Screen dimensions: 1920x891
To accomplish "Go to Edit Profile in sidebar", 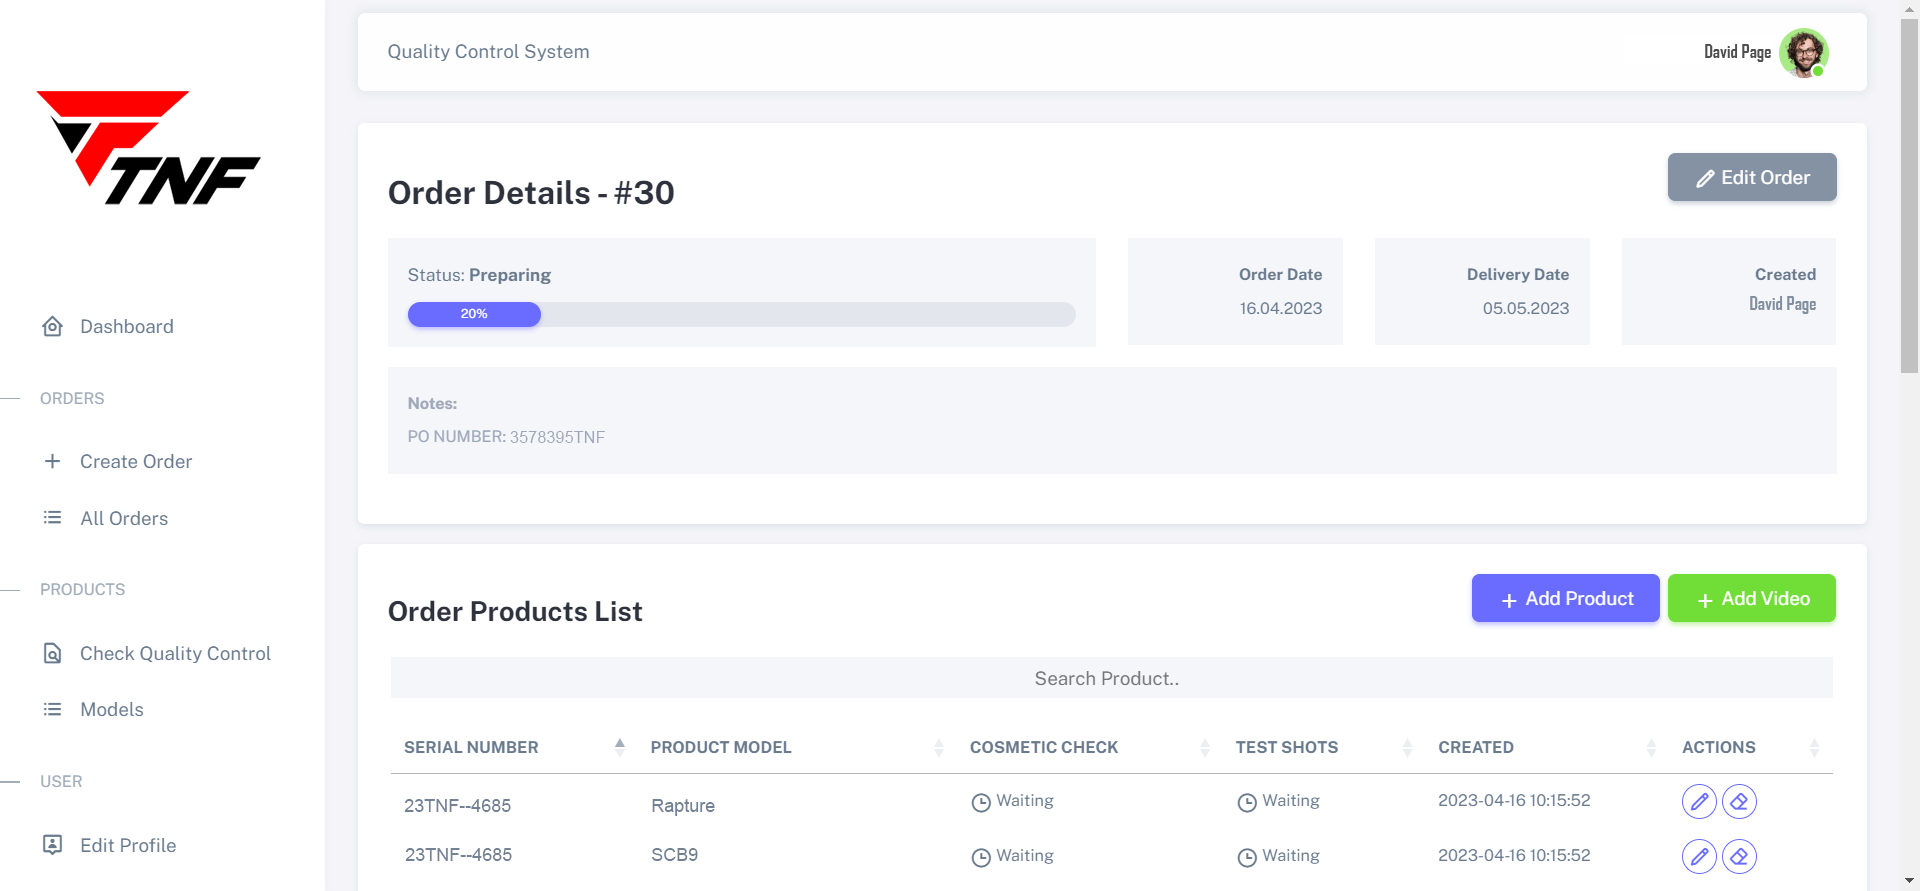I will click(128, 846).
